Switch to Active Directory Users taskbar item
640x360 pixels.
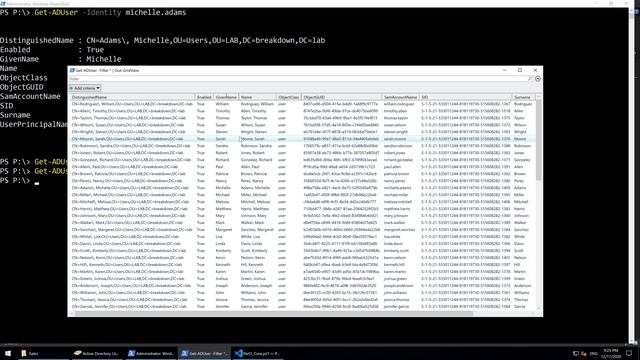[96, 353]
